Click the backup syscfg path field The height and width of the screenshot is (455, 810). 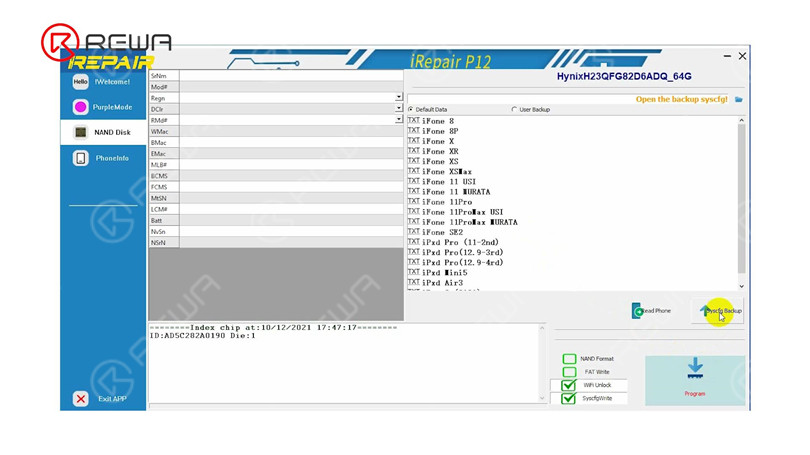tap(568, 99)
